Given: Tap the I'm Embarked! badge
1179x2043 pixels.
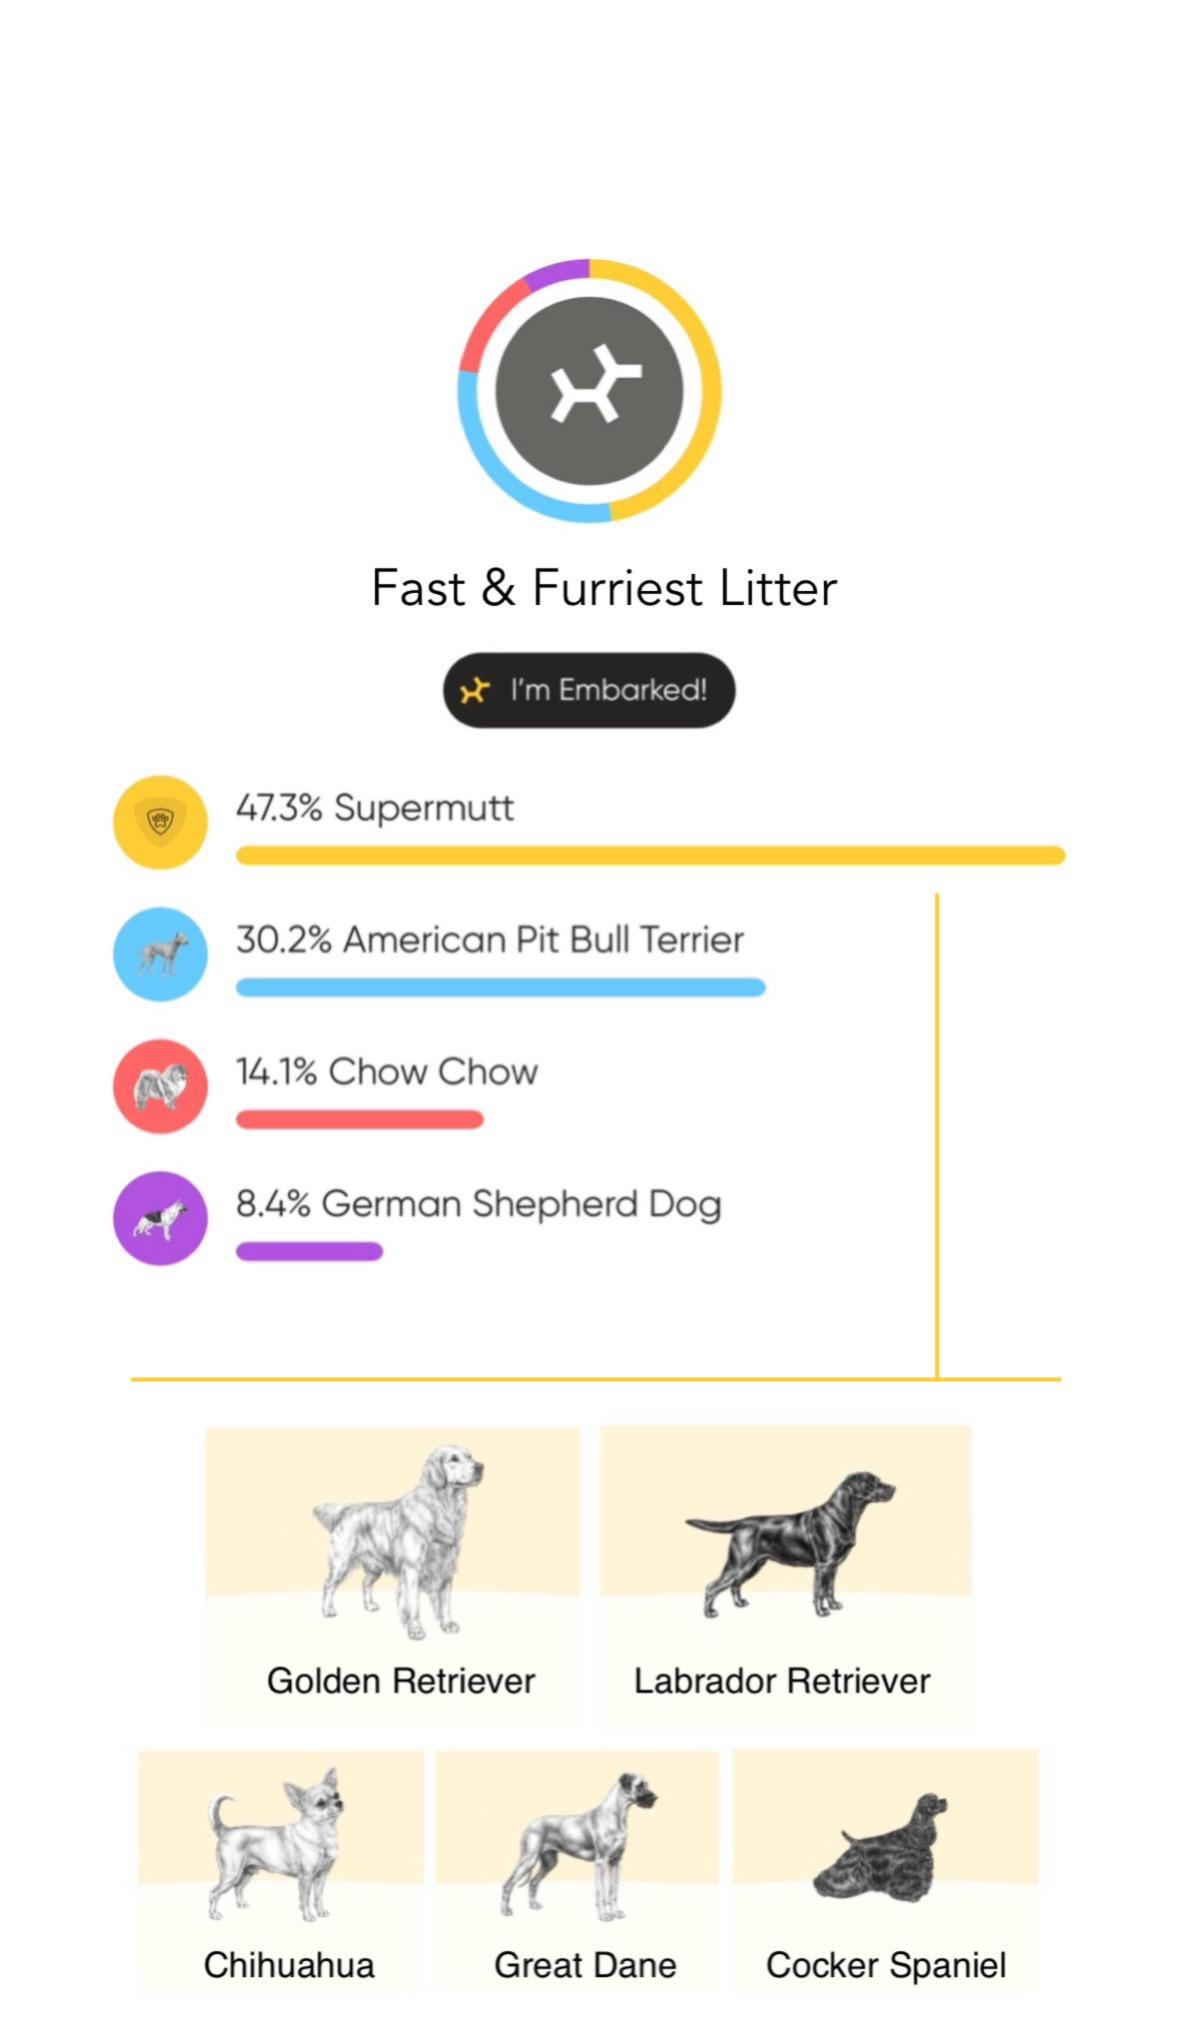Looking at the screenshot, I should [589, 690].
